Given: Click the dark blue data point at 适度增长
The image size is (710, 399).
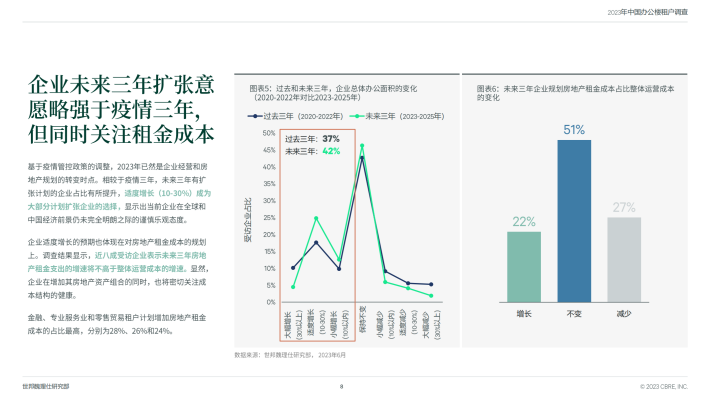Looking at the screenshot, I should [316, 243].
